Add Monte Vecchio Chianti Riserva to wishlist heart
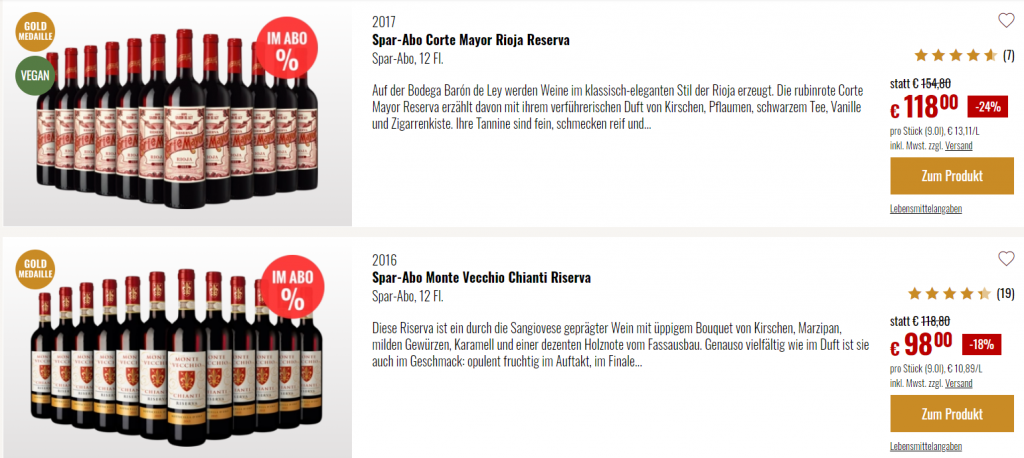1024x458 pixels. tap(1006, 259)
